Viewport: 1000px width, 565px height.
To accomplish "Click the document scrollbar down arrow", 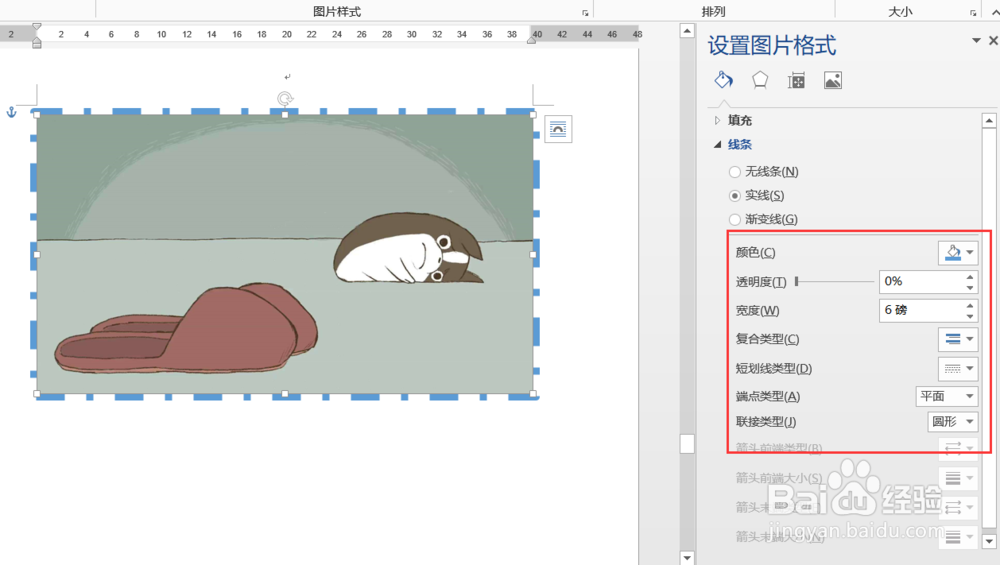I will 687,558.
